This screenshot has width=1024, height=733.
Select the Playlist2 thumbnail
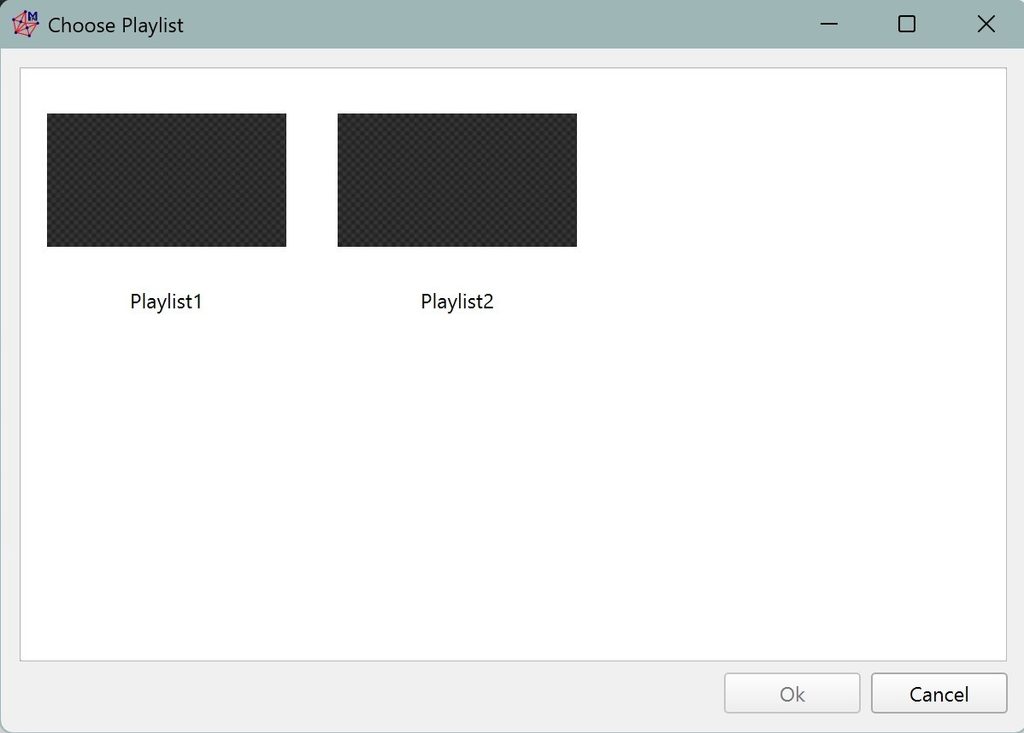tap(457, 180)
